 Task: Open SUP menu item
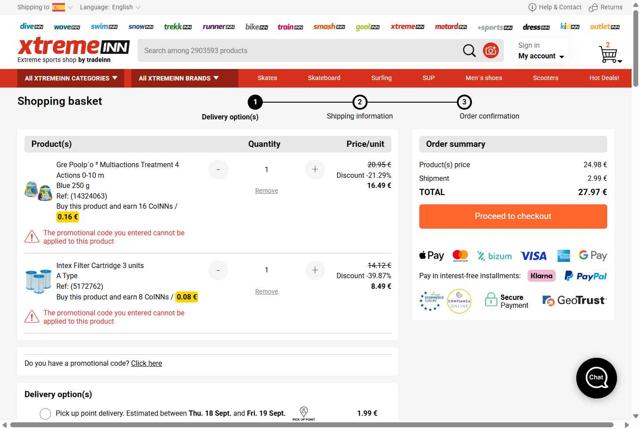pos(429,78)
